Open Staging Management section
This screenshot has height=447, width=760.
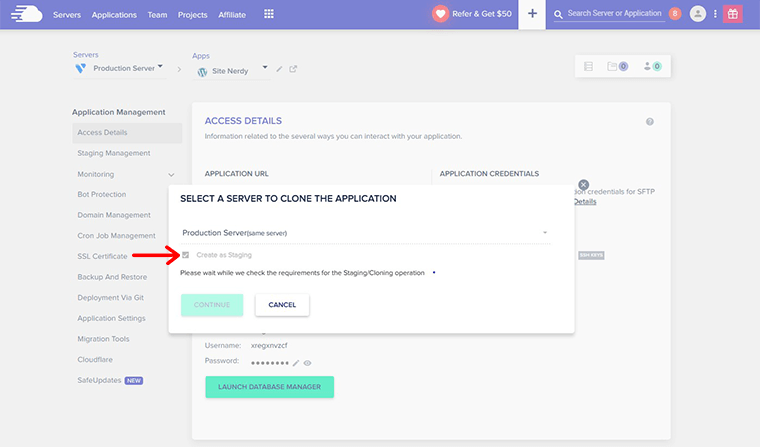coord(114,153)
